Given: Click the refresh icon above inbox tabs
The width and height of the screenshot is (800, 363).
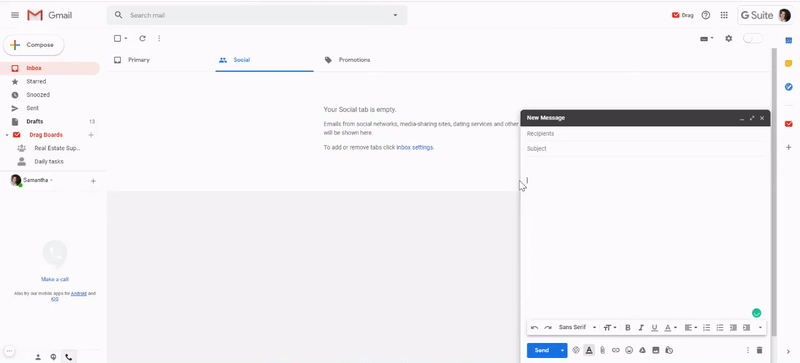Looking at the screenshot, I should (x=142, y=38).
